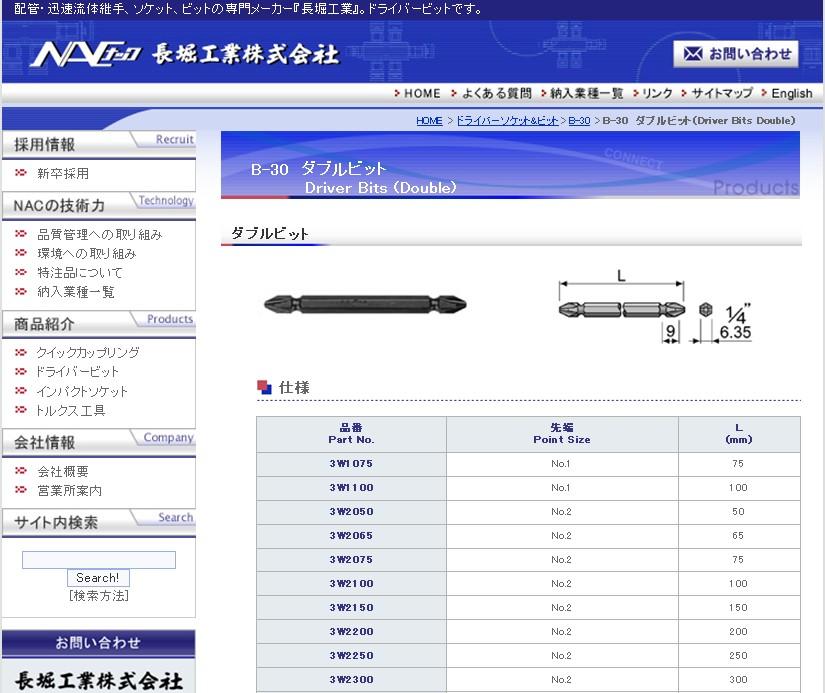The height and width of the screenshot is (693, 825).
Task: Click the site search input field
Action: click(x=99, y=560)
